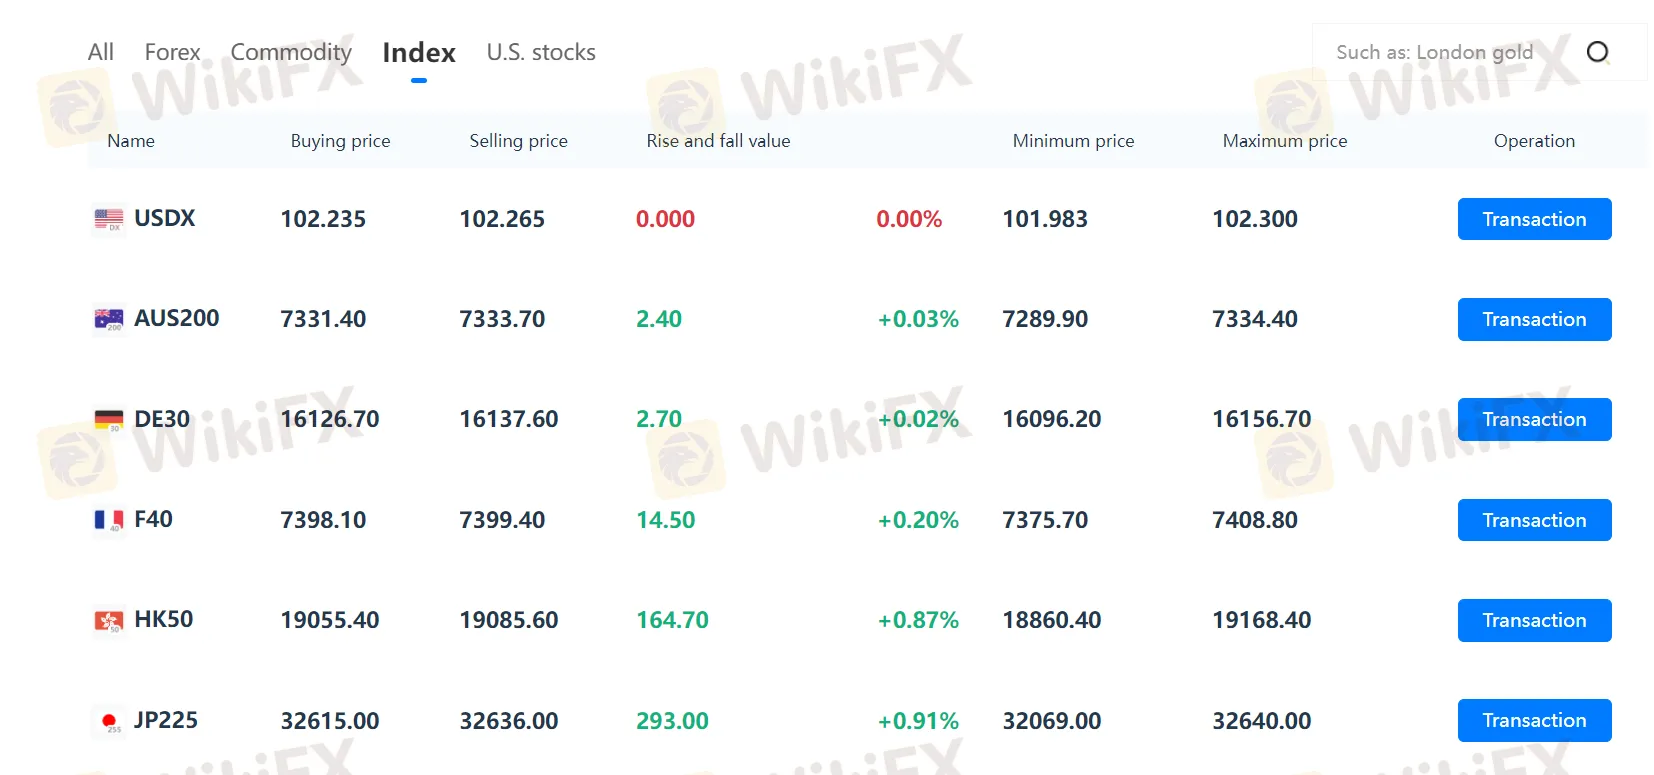This screenshot has width=1654, height=775.
Task: Click the JP225 Japanese flag icon
Action: [108, 721]
